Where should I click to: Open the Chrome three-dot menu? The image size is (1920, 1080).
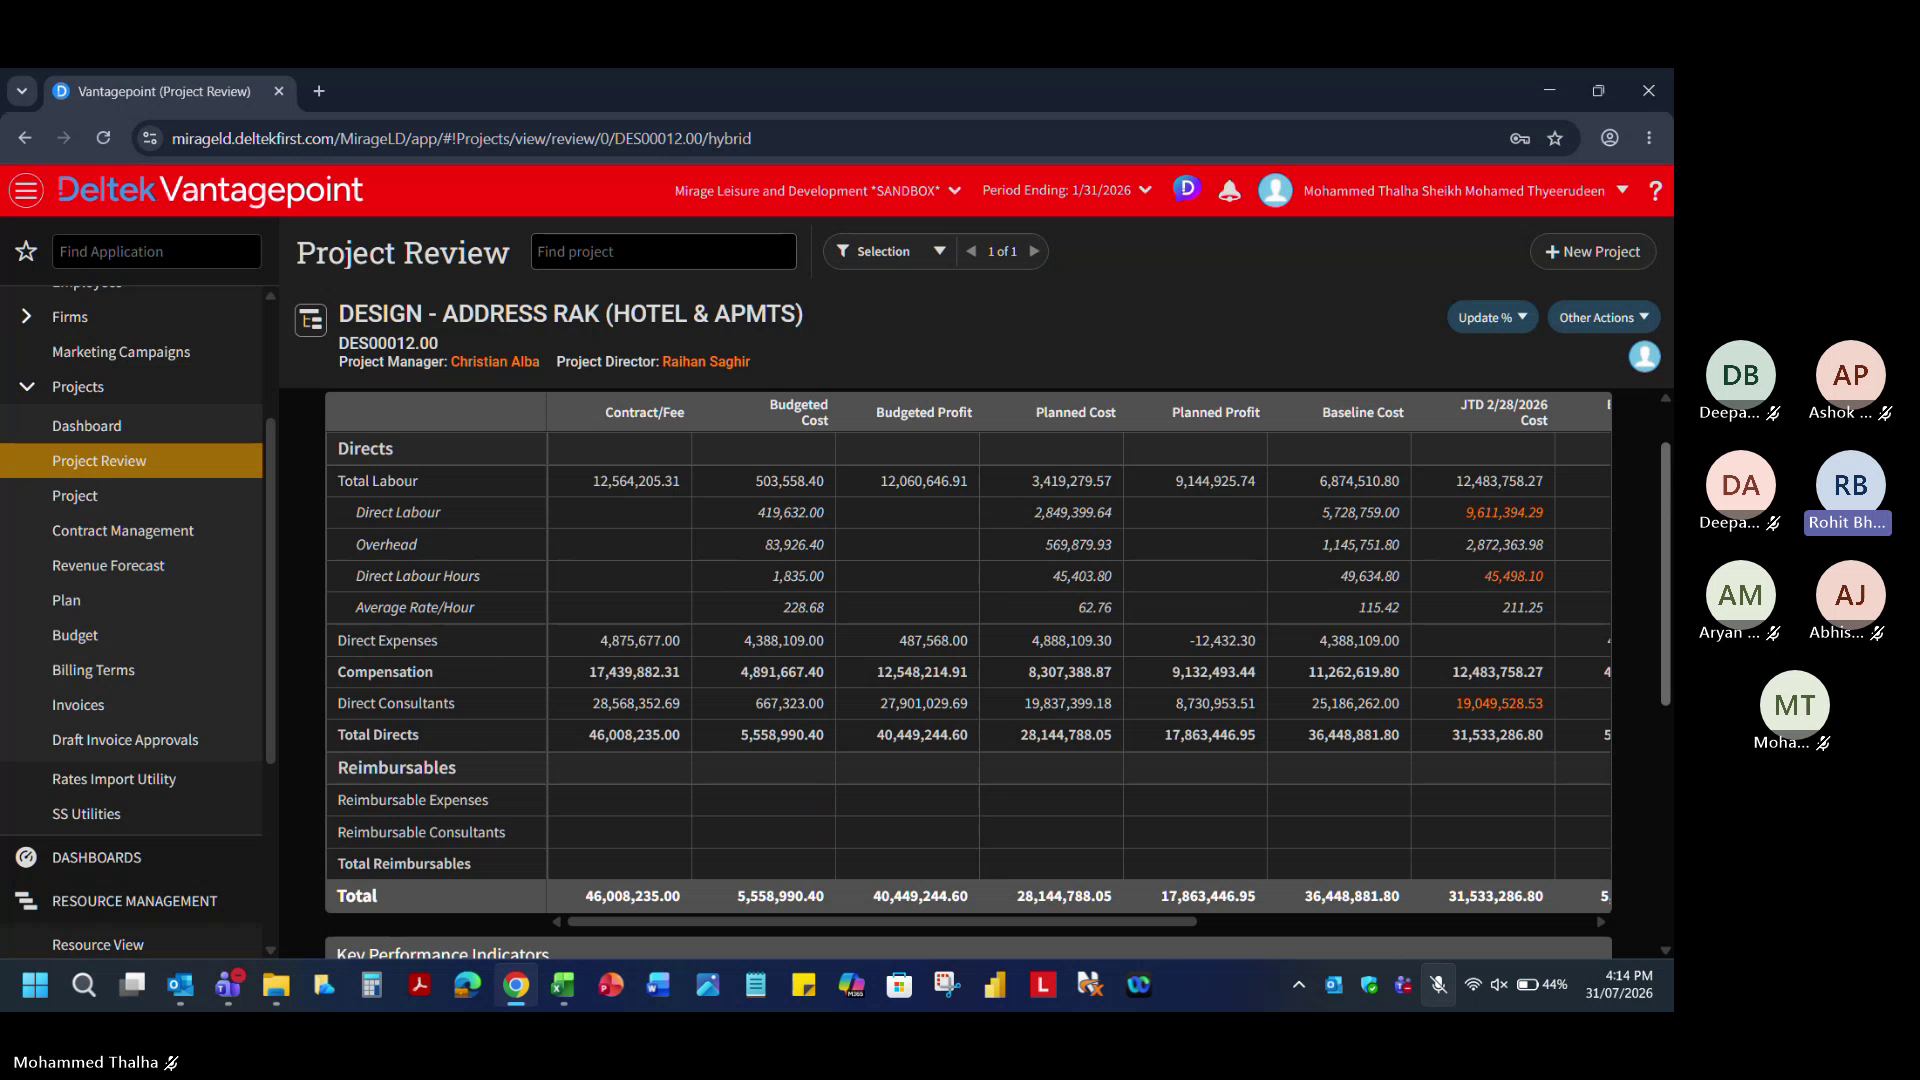coord(1649,138)
